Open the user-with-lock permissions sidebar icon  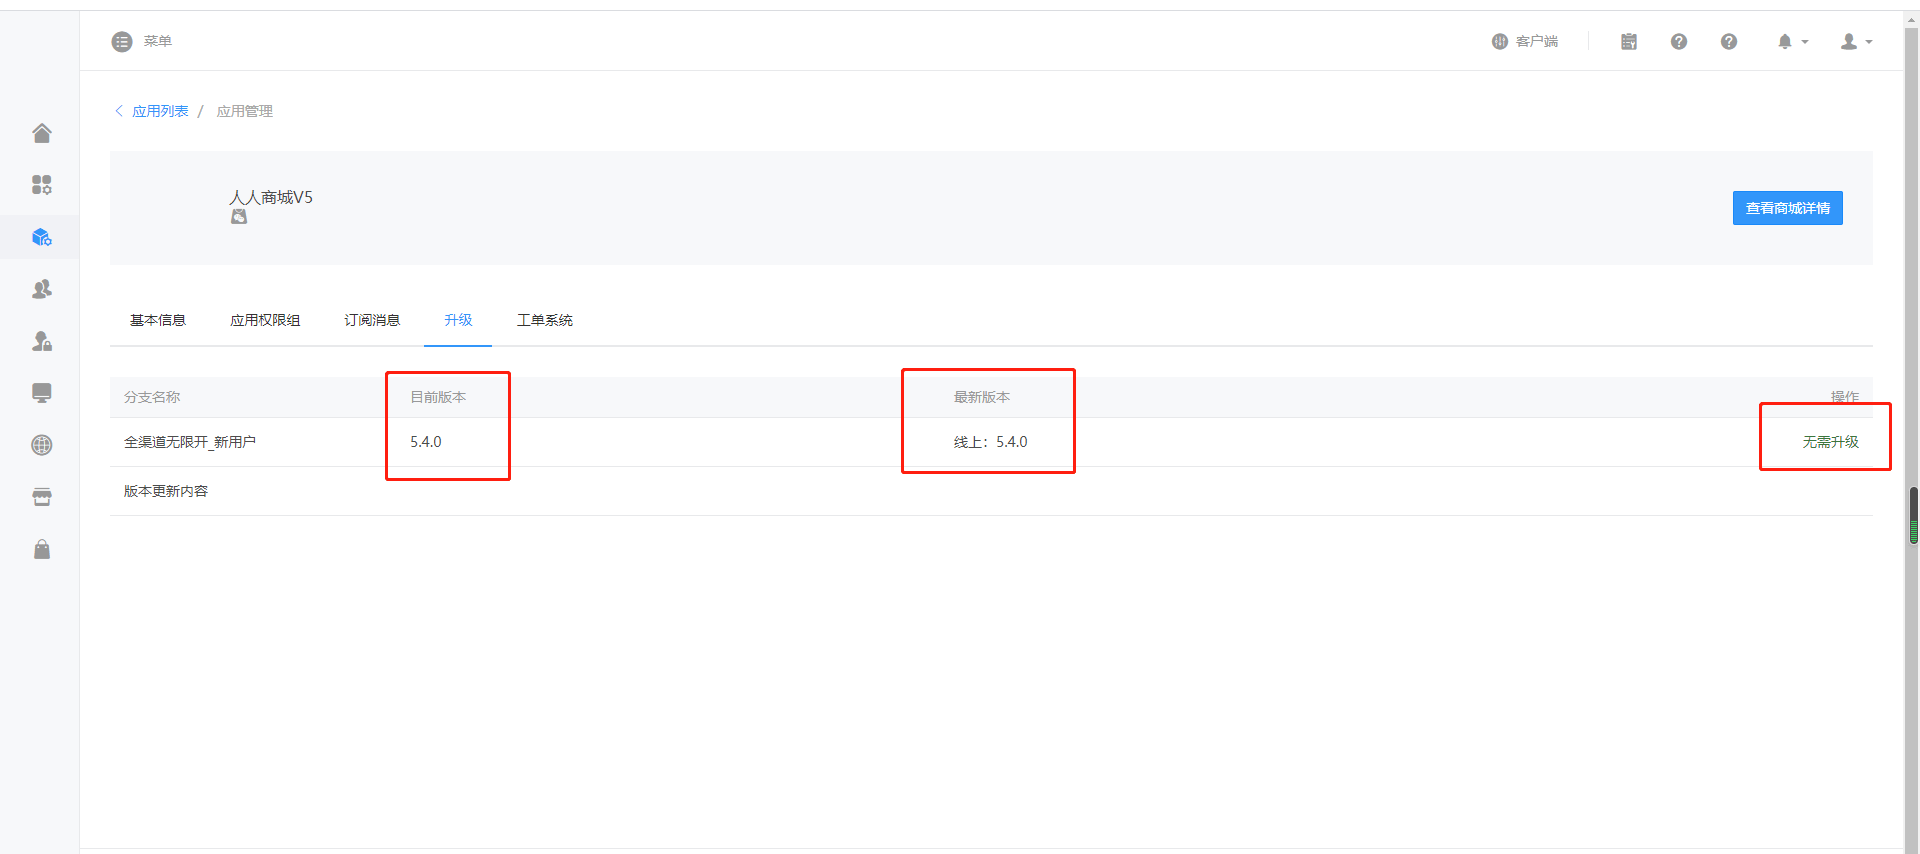pos(41,341)
